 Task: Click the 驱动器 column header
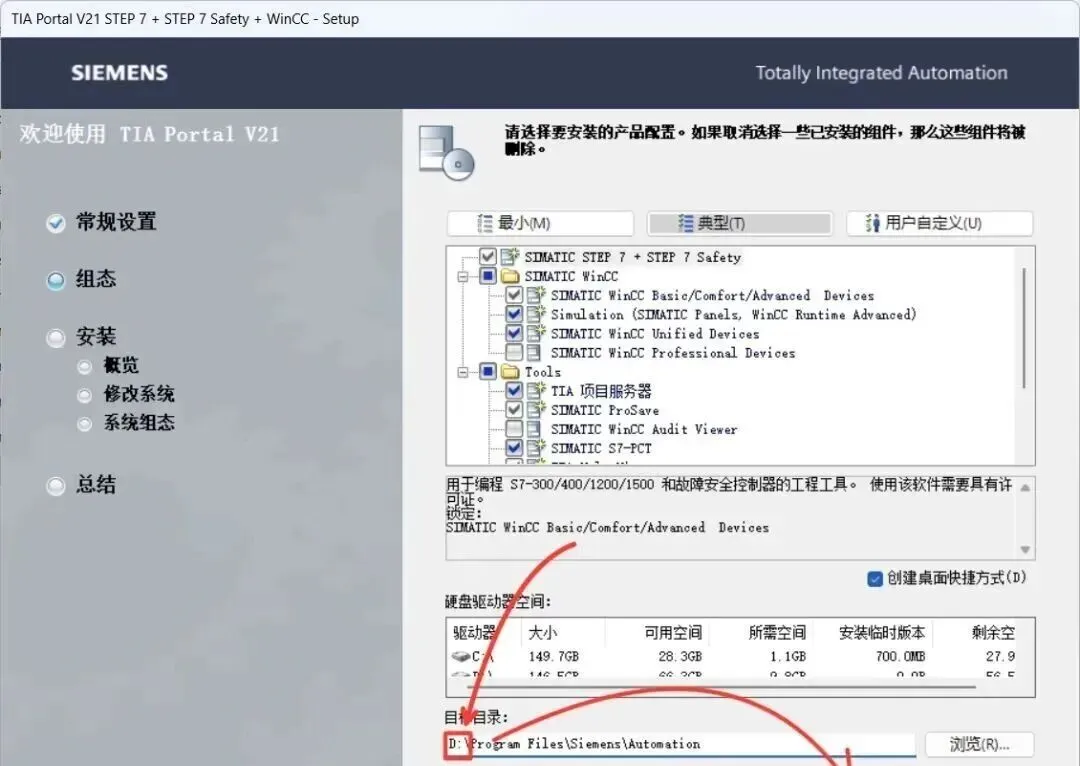[x=484, y=632]
